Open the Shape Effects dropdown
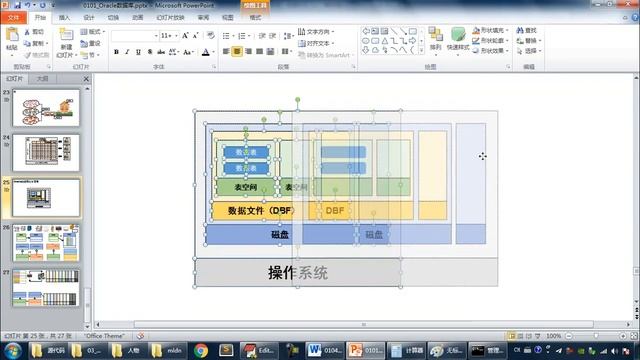640x360 pixels. pyautogui.click(x=490, y=51)
